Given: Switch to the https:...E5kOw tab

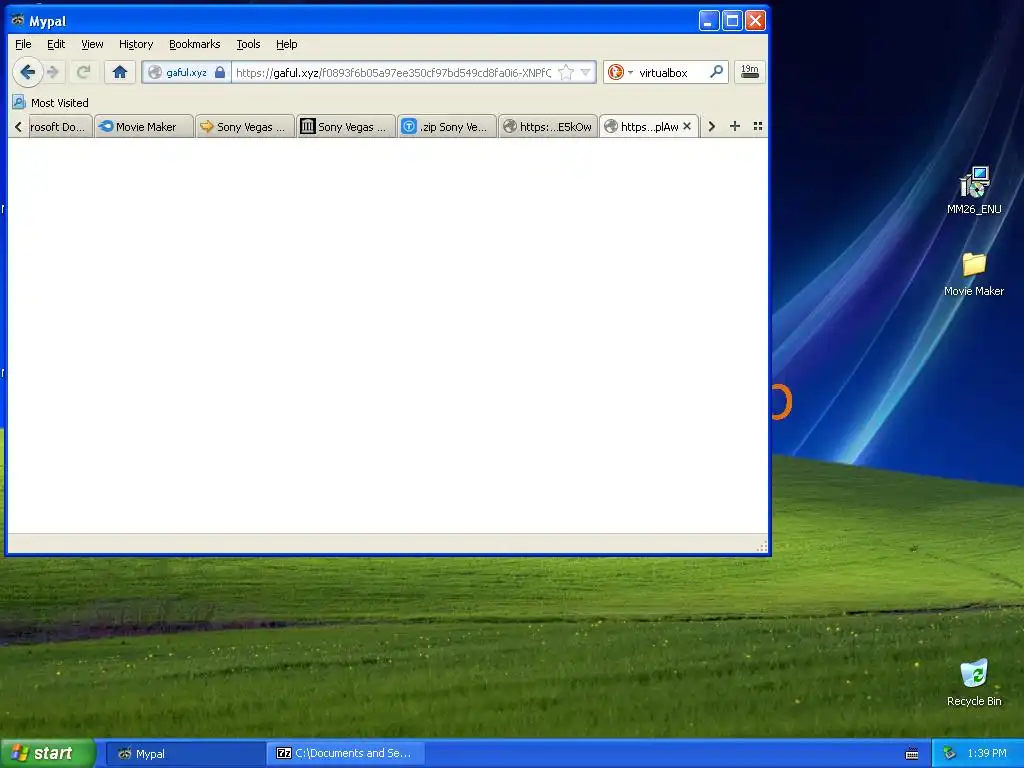Looking at the screenshot, I should [549, 127].
